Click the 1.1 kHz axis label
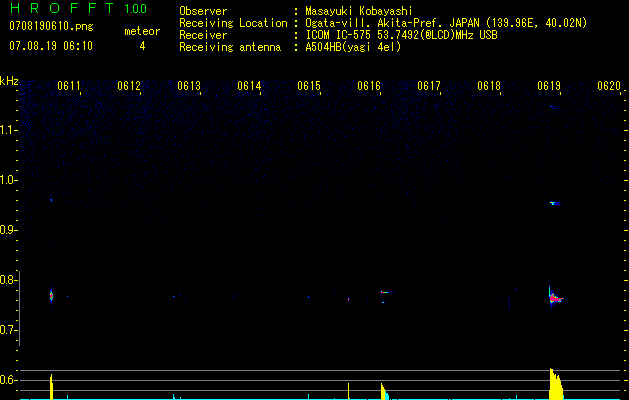This screenshot has height=400, width=629. [8, 130]
